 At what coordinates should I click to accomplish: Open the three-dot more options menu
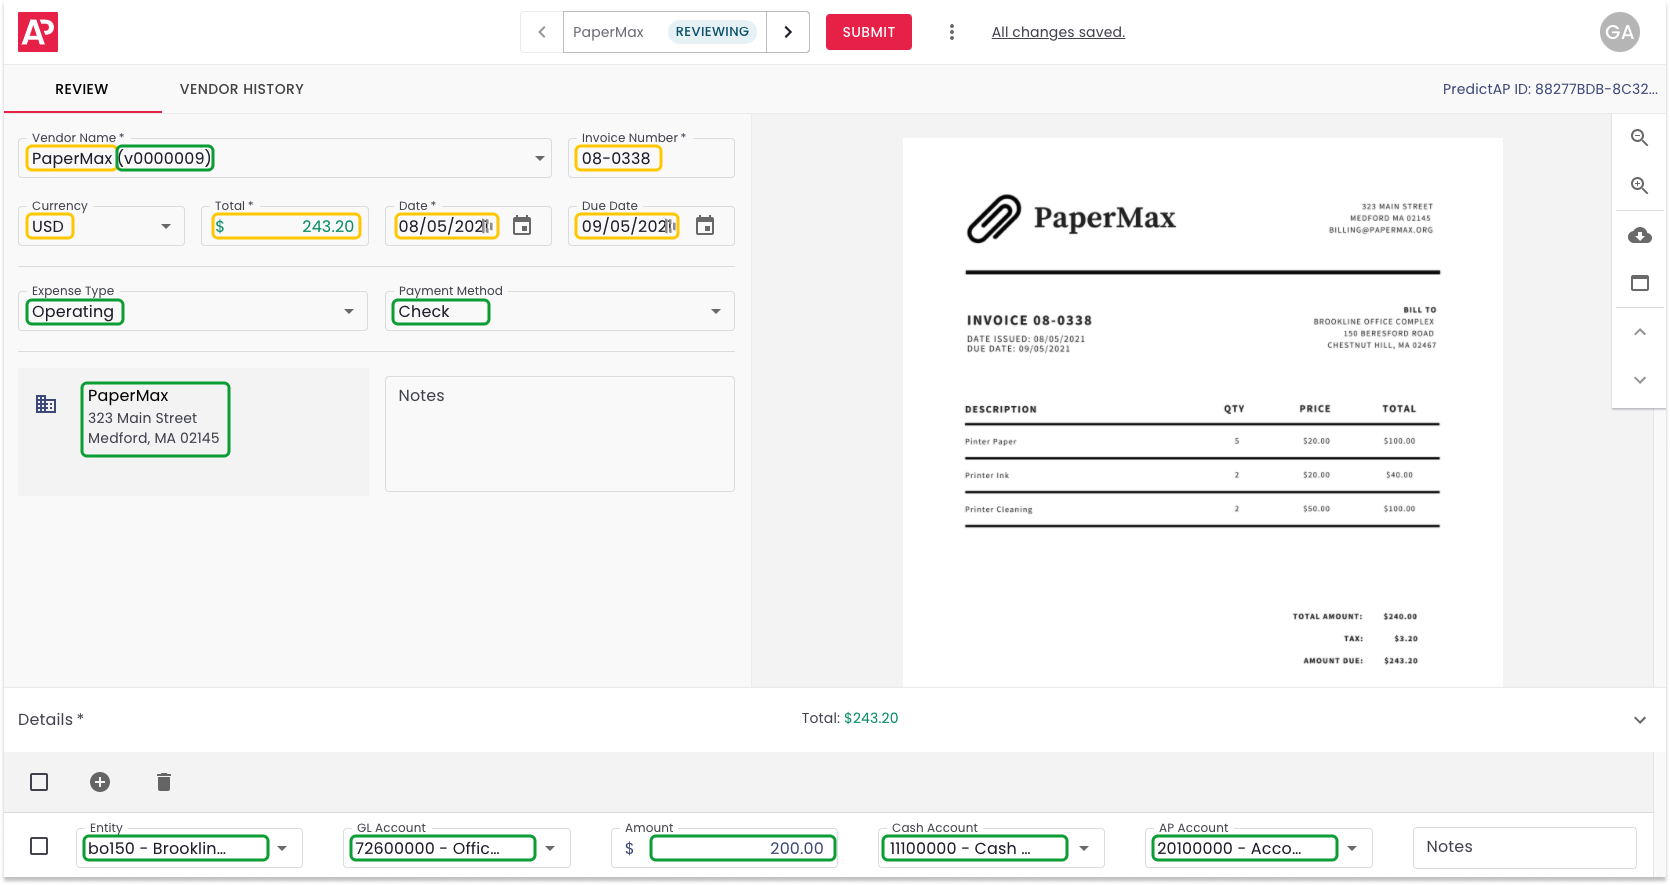(951, 32)
